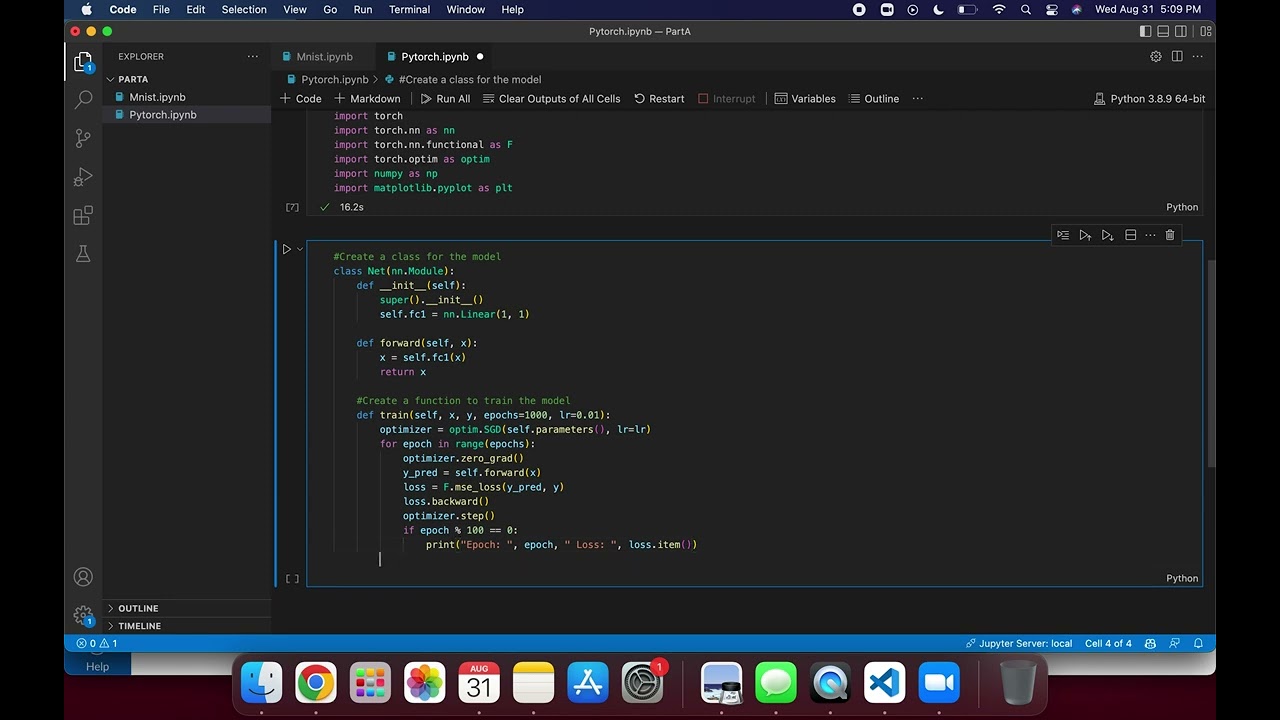Screen dimensions: 1280x720
Task: Switch to the Mnist.ipynb tab
Action: pyautogui.click(x=324, y=57)
